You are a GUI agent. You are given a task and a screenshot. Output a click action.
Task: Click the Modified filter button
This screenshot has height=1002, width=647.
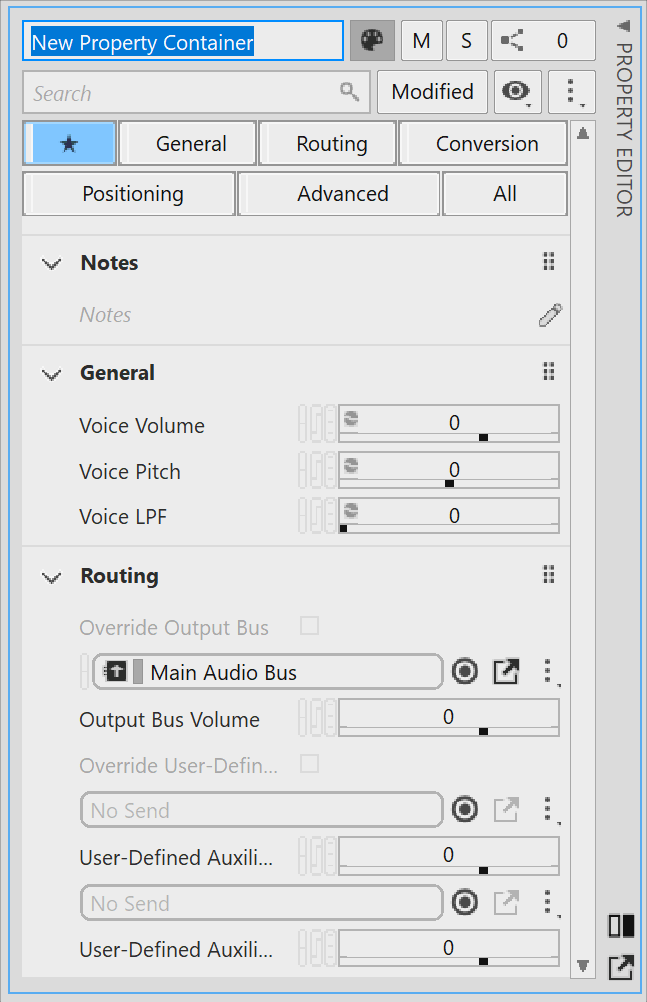[432, 92]
